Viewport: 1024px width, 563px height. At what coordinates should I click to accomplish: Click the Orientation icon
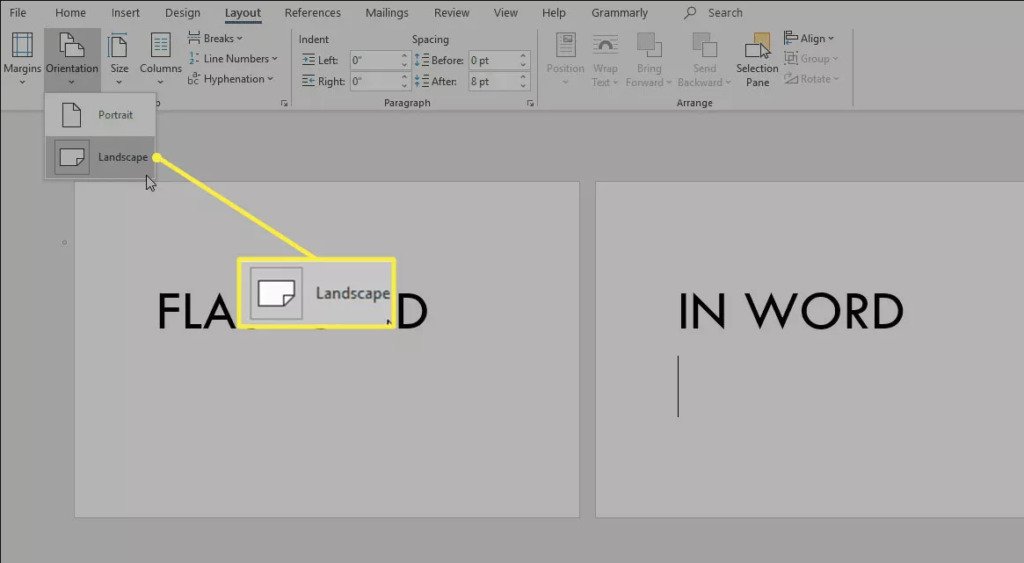72,46
